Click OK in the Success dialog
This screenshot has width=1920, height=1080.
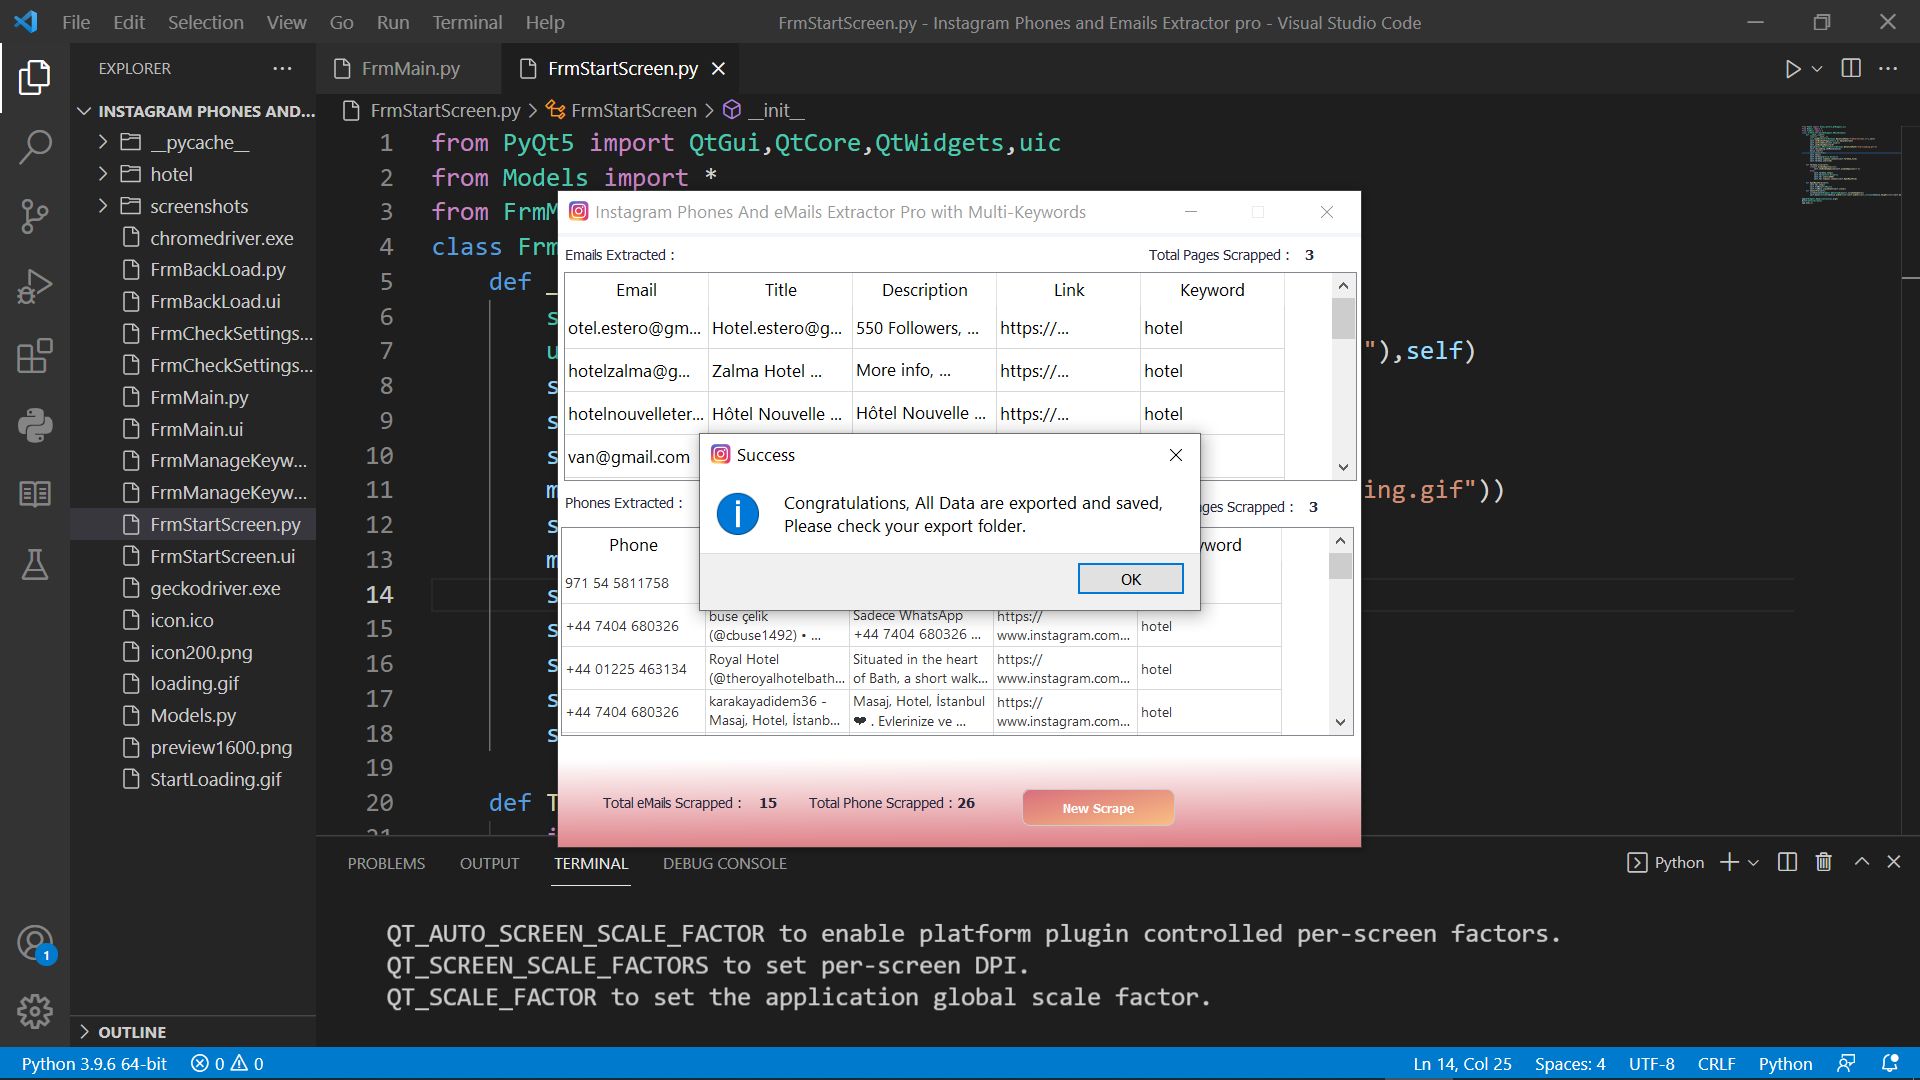pos(1130,579)
